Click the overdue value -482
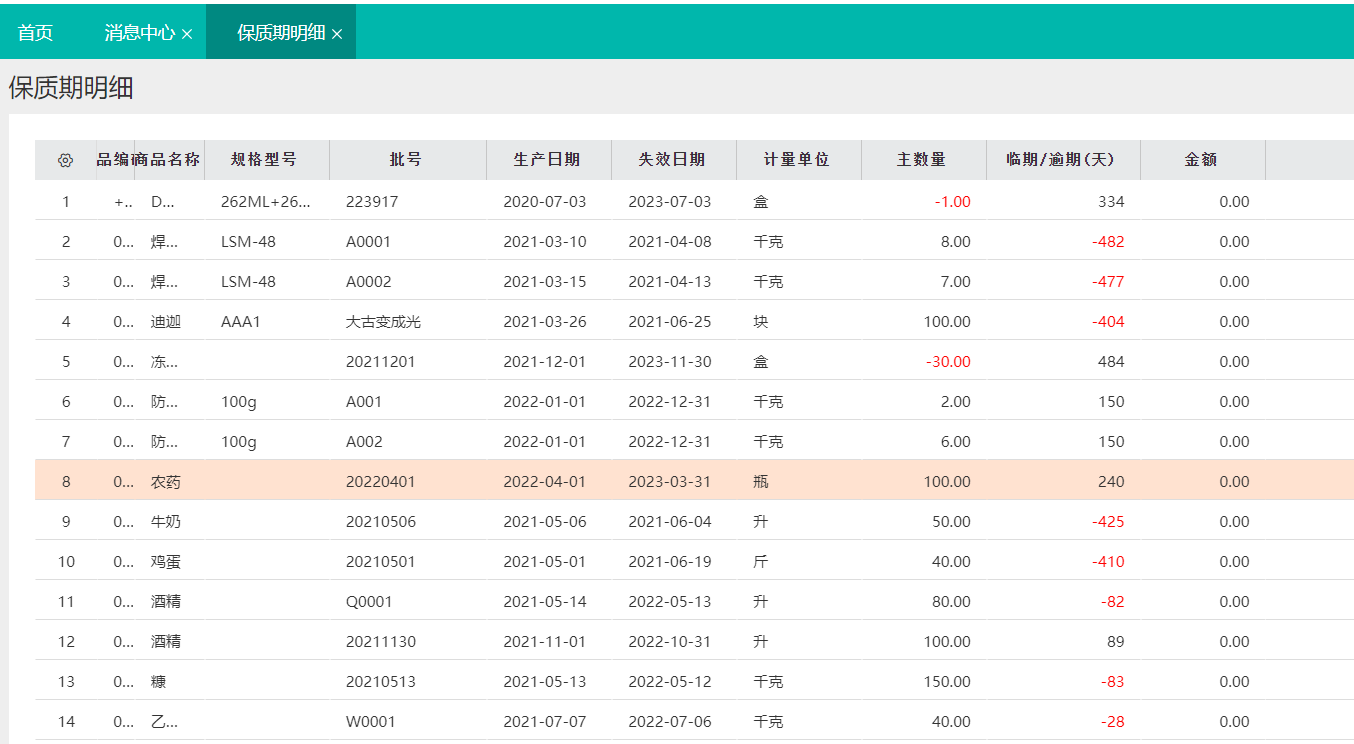1354x744 pixels. [1108, 242]
